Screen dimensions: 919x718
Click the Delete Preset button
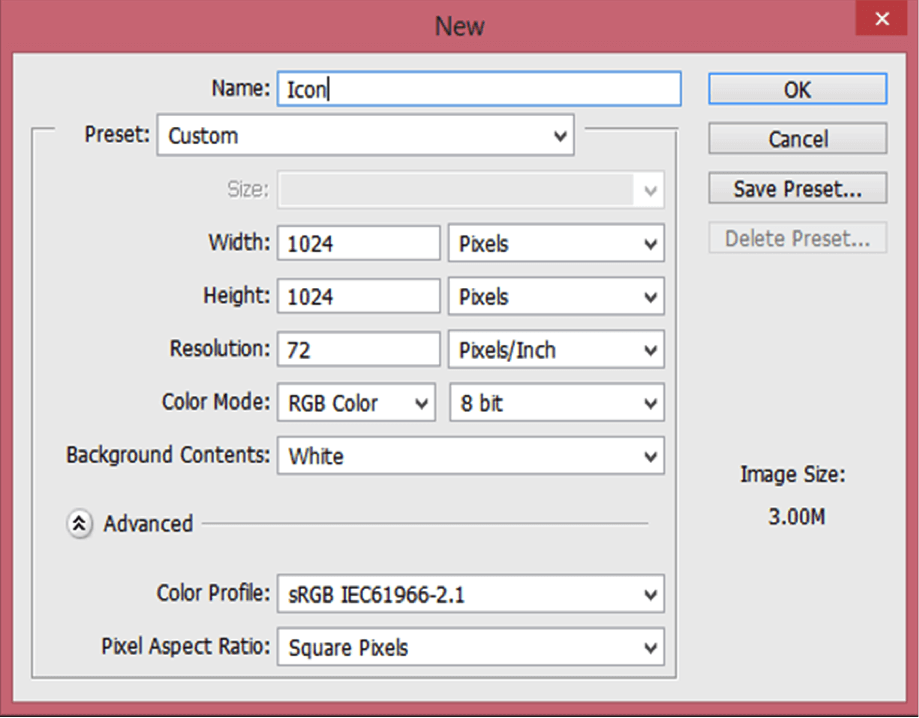[x=797, y=238]
